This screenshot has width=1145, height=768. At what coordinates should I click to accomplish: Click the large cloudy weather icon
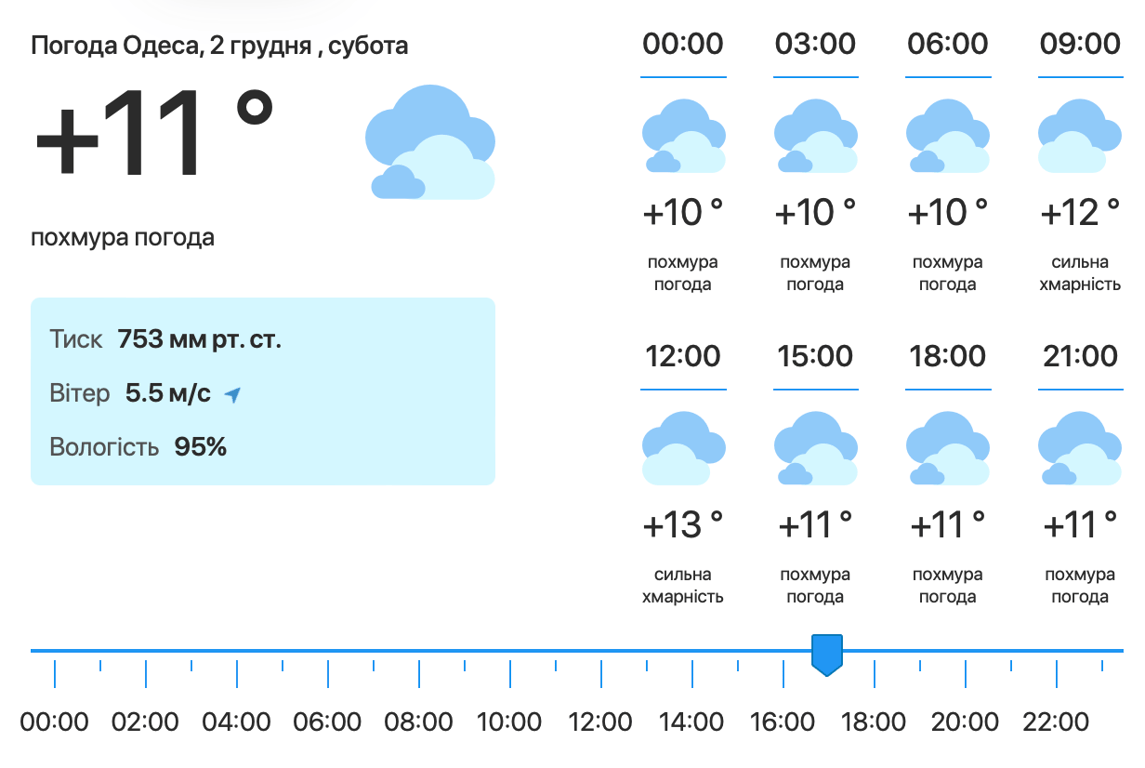pyautogui.click(x=431, y=143)
